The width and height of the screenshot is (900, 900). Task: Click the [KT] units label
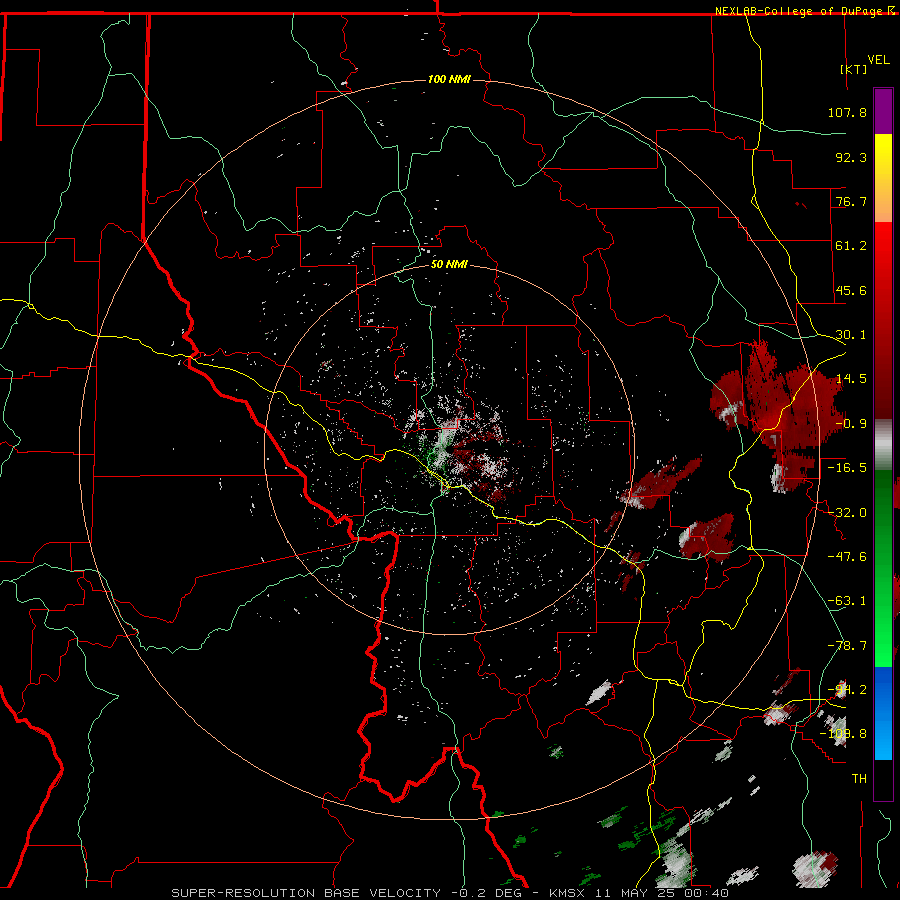pos(854,69)
